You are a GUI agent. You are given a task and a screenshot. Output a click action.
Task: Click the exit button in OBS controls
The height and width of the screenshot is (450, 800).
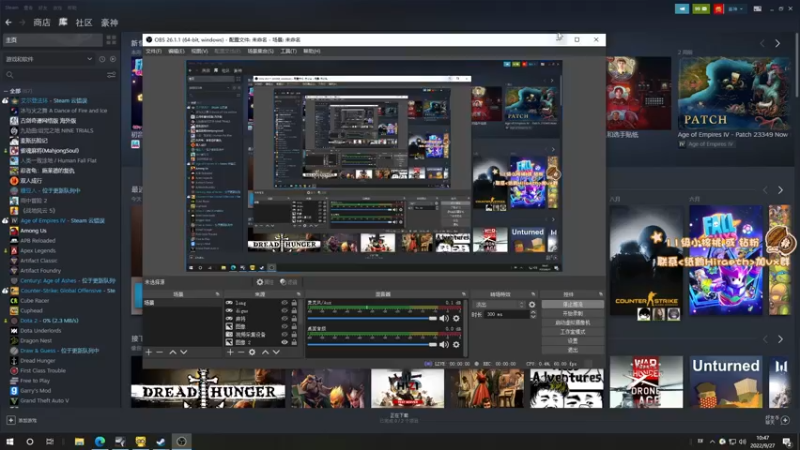572,350
